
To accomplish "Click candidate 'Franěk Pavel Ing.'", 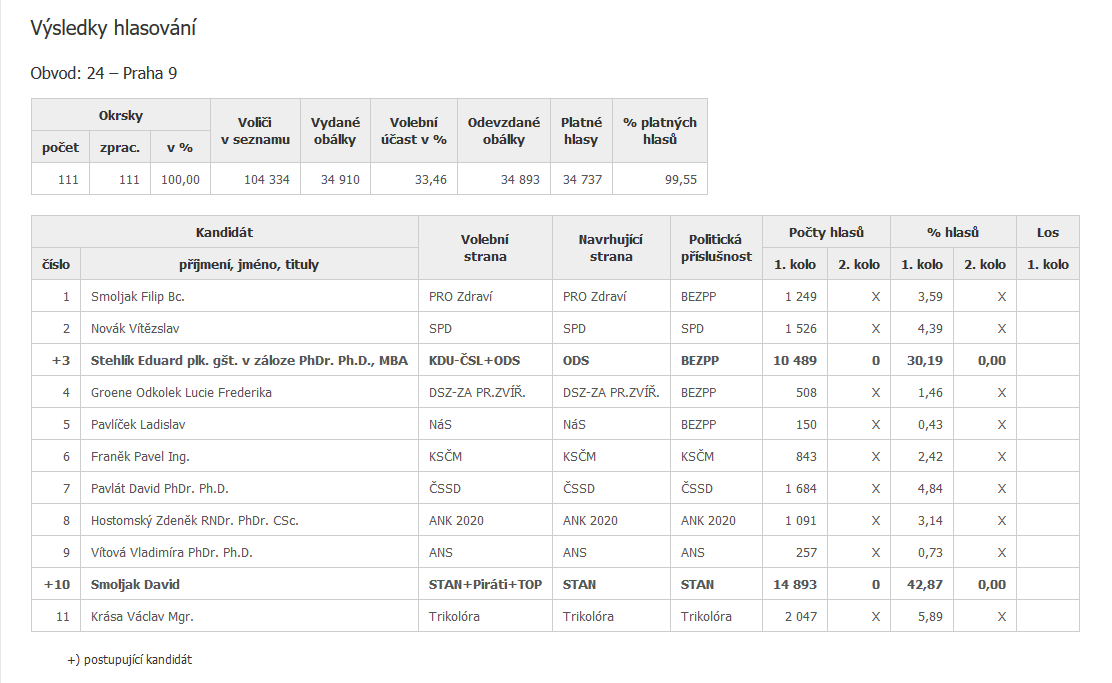I will pyautogui.click(x=140, y=457).
